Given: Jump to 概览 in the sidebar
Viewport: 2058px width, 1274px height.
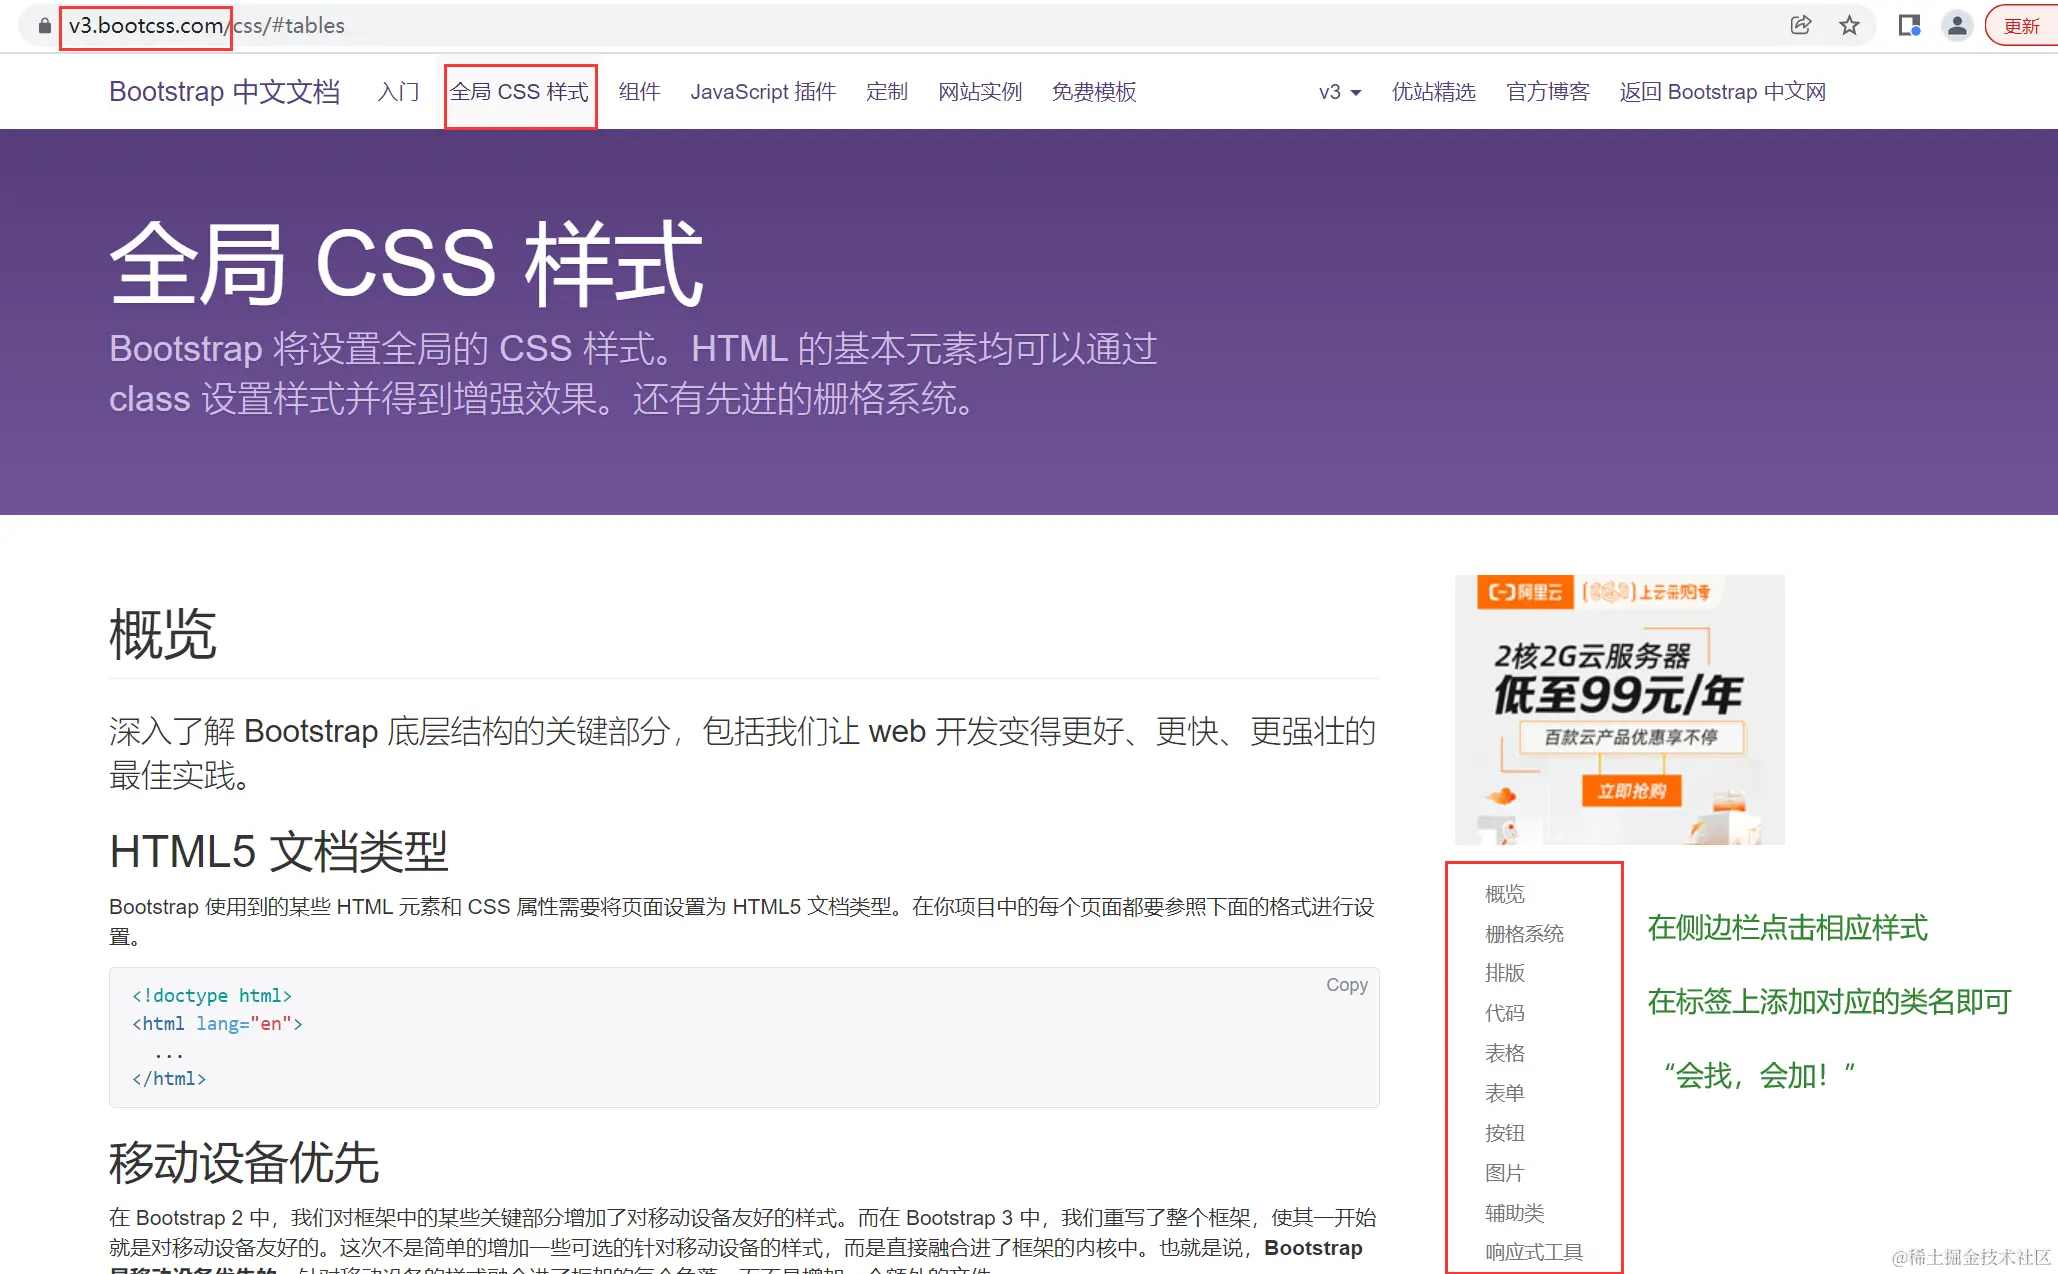Looking at the screenshot, I should click(1504, 893).
